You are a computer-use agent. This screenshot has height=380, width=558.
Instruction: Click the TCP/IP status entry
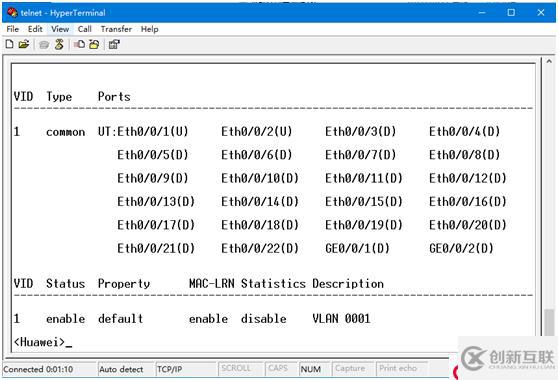(169, 369)
